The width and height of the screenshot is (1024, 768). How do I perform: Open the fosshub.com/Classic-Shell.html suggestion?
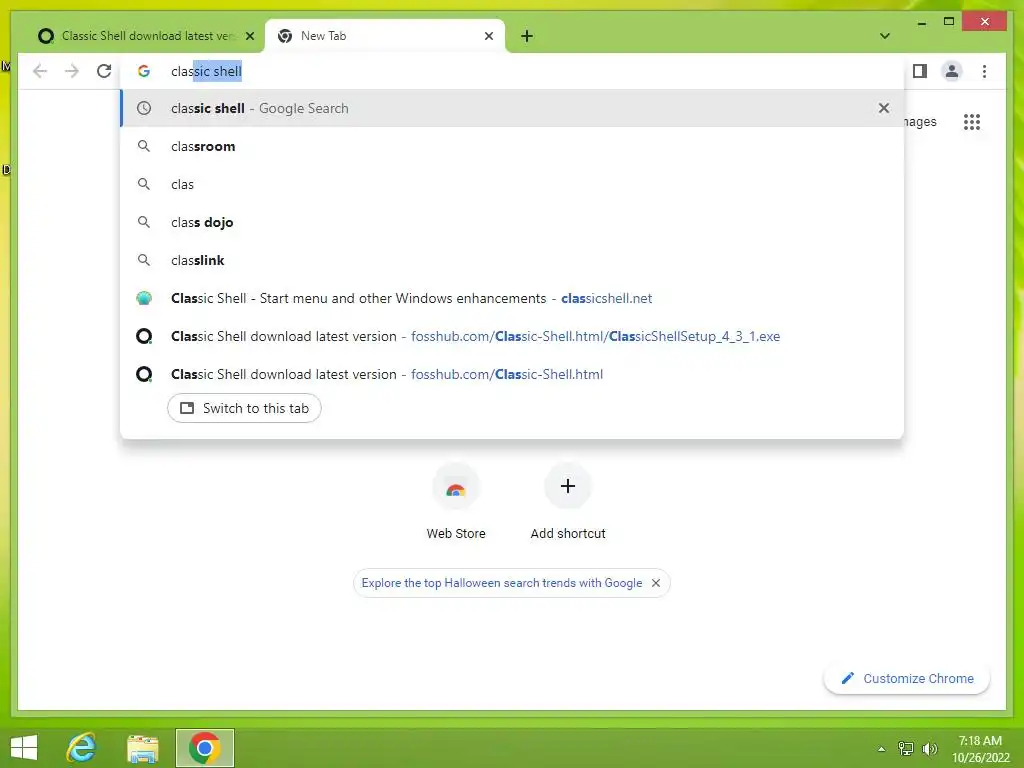[512, 374]
